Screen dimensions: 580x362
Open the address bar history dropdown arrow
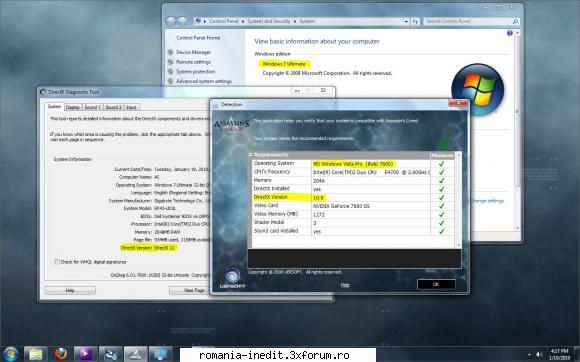(406, 21)
